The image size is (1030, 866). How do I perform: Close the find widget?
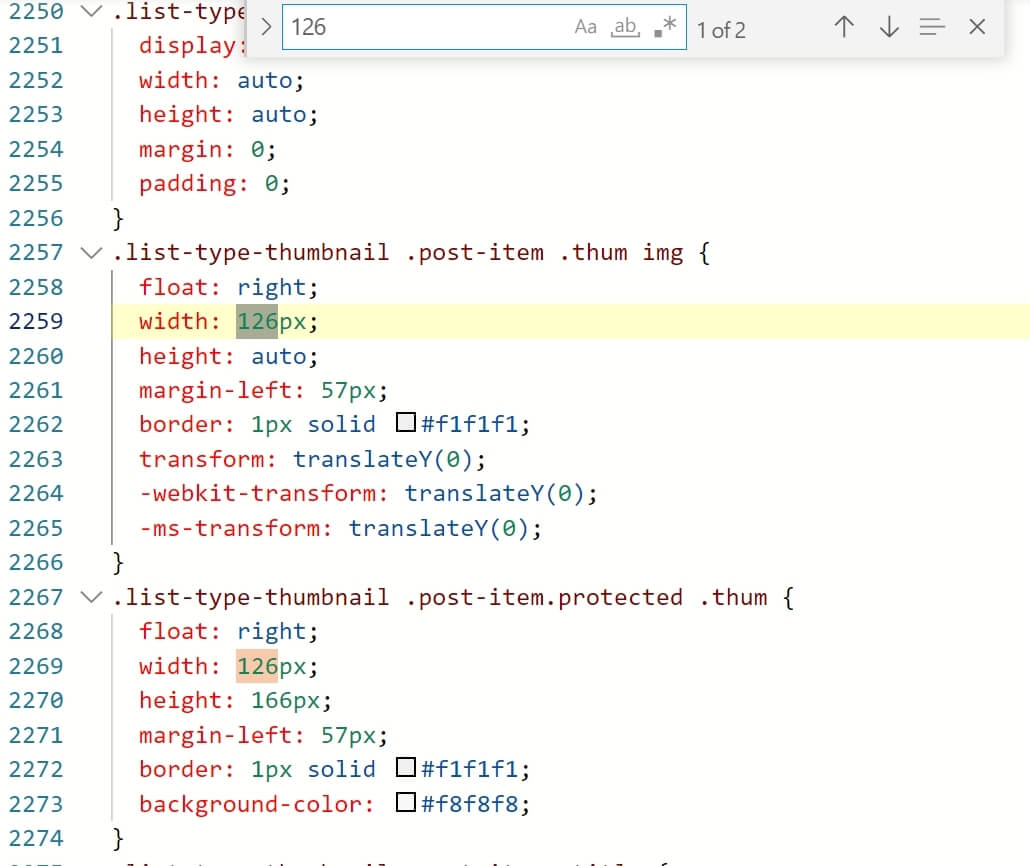pos(977,27)
